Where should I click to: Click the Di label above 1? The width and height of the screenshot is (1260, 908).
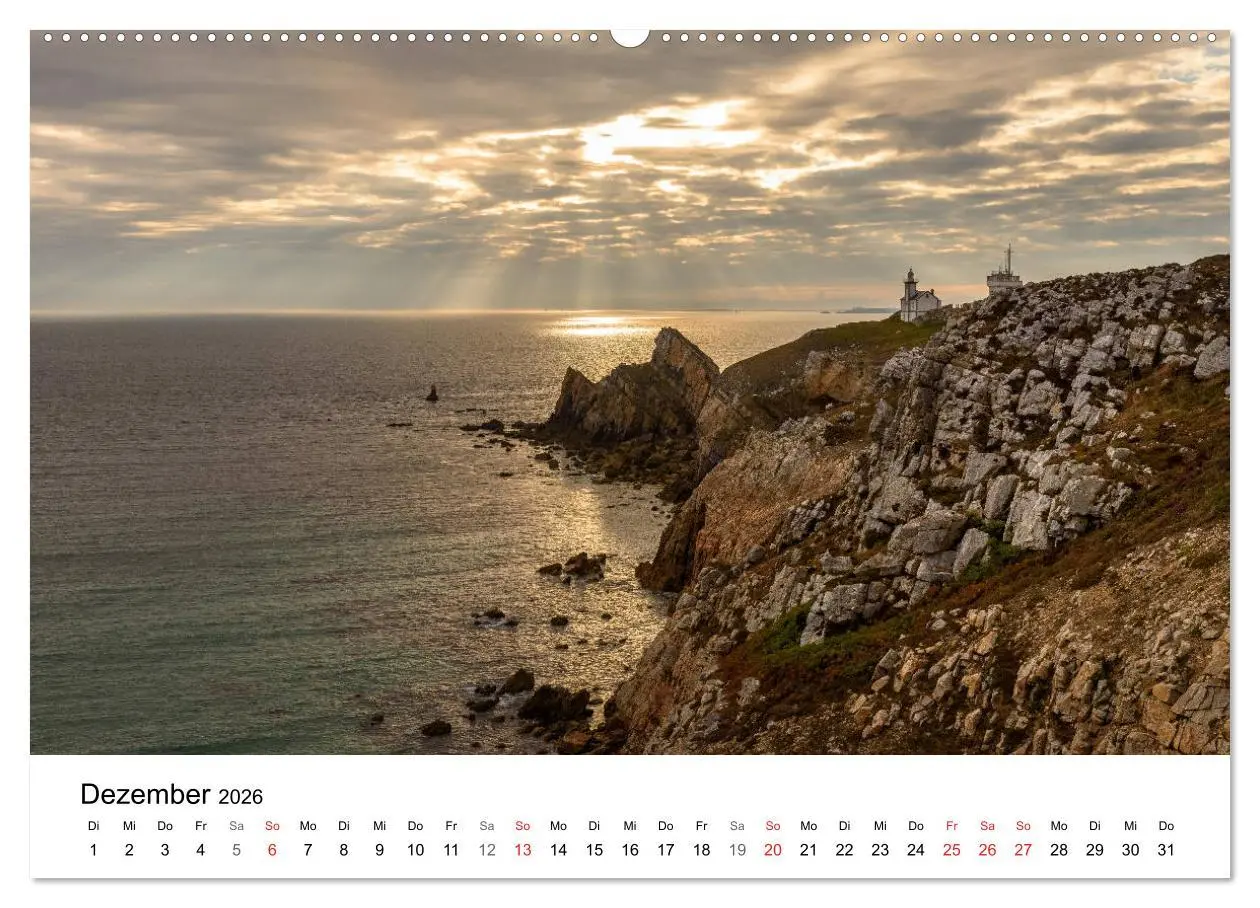coord(93,826)
